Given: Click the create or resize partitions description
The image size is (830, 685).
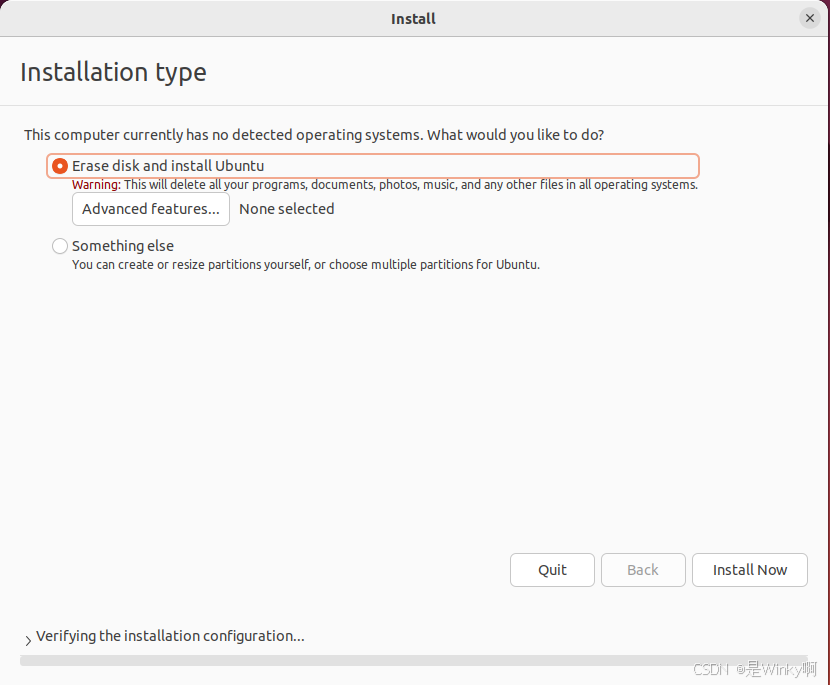Looking at the screenshot, I should point(306,265).
